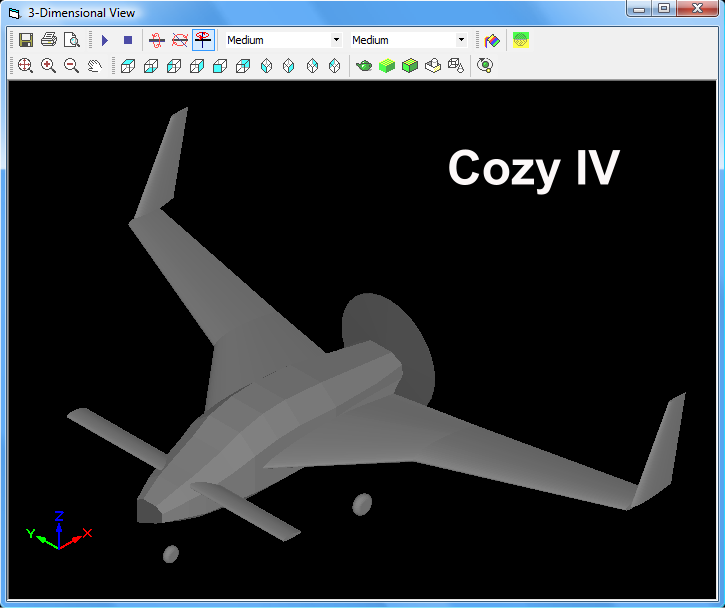
Task: Open Print Preview from the toolbar
Action: click(x=71, y=40)
